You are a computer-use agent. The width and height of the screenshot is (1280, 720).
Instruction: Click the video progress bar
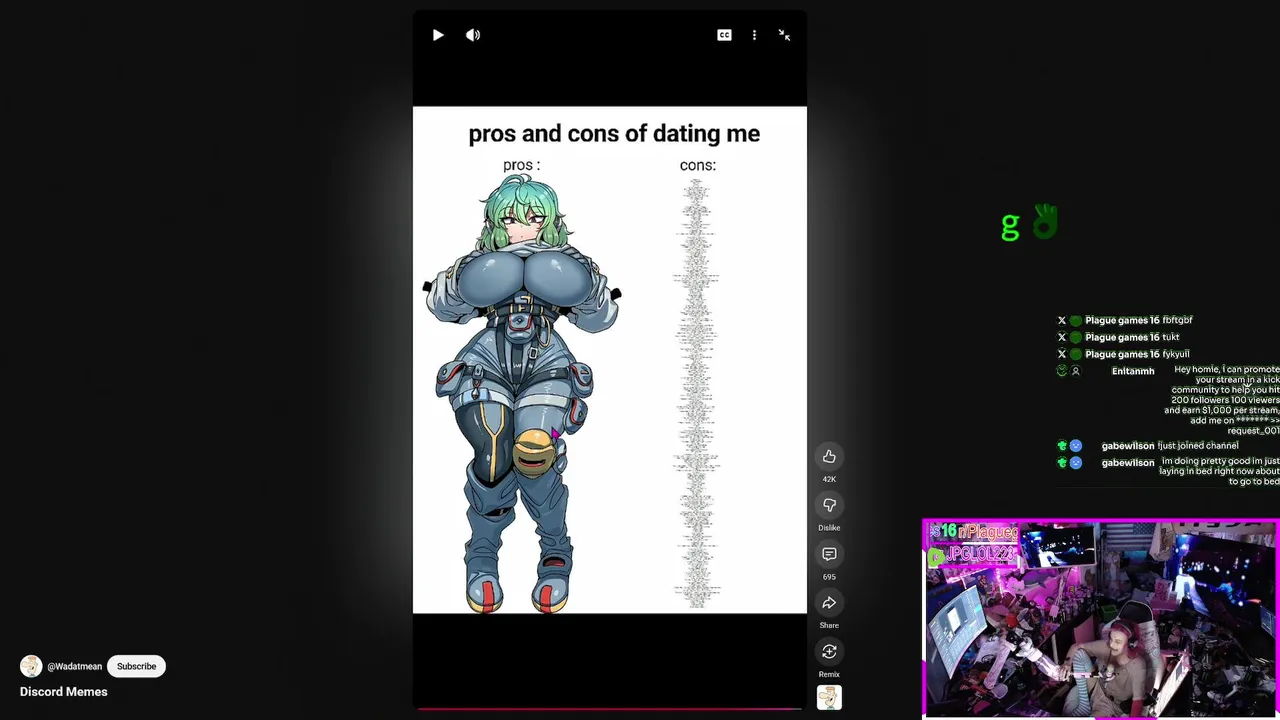610,709
